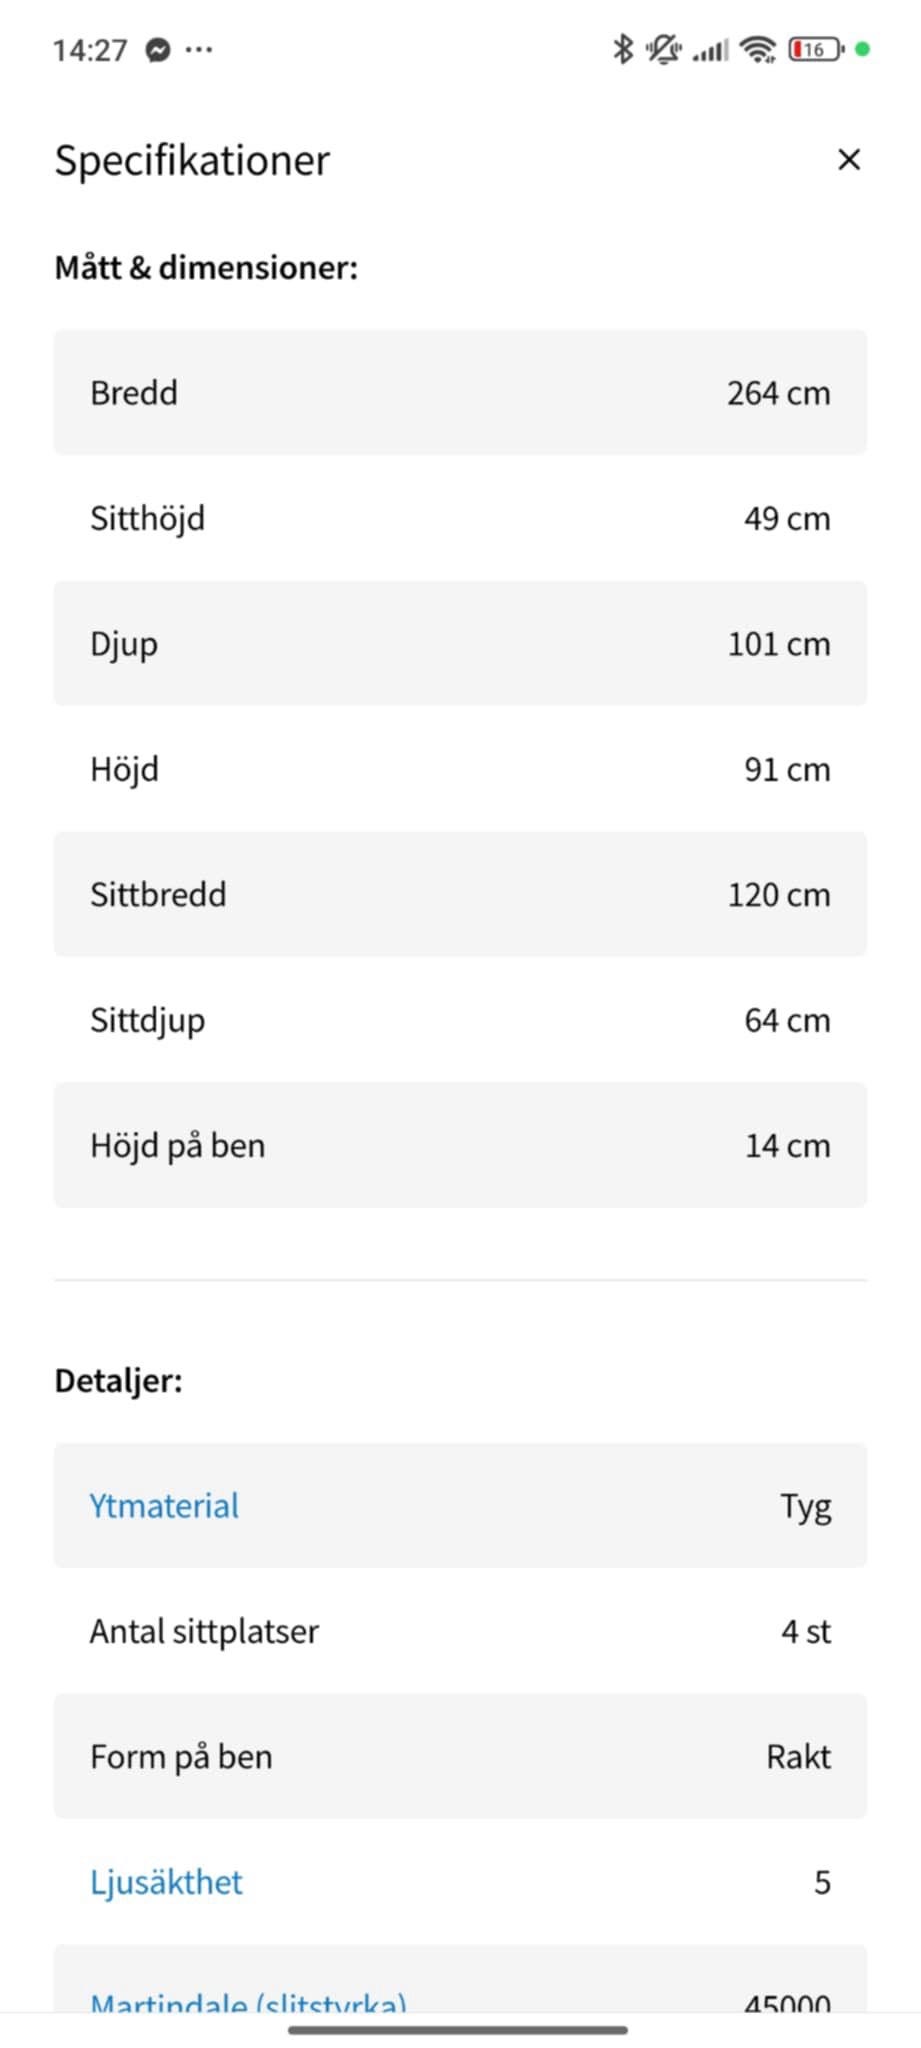Tap the three-dot notification overflow icon
The width and height of the screenshot is (921, 2048).
click(199, 49)
